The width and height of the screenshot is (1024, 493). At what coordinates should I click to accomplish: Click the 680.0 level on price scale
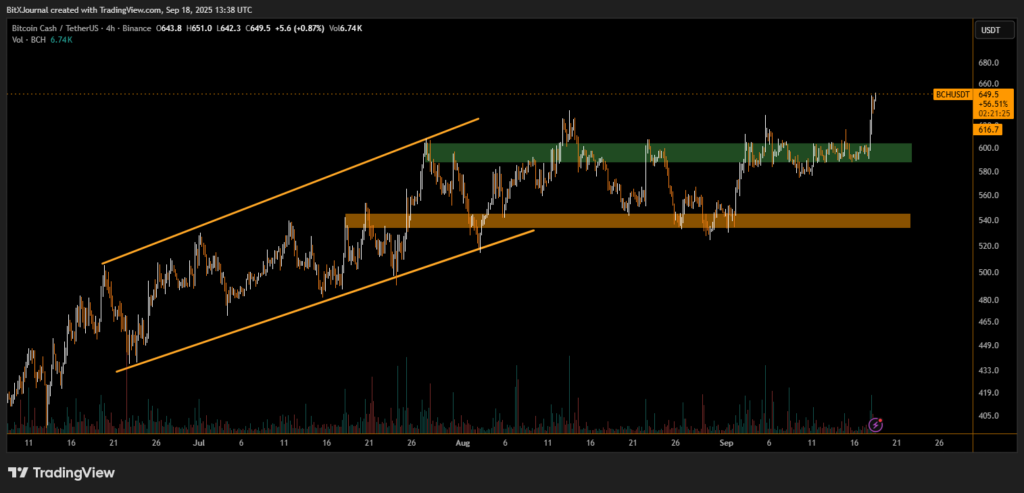[988, 60]
